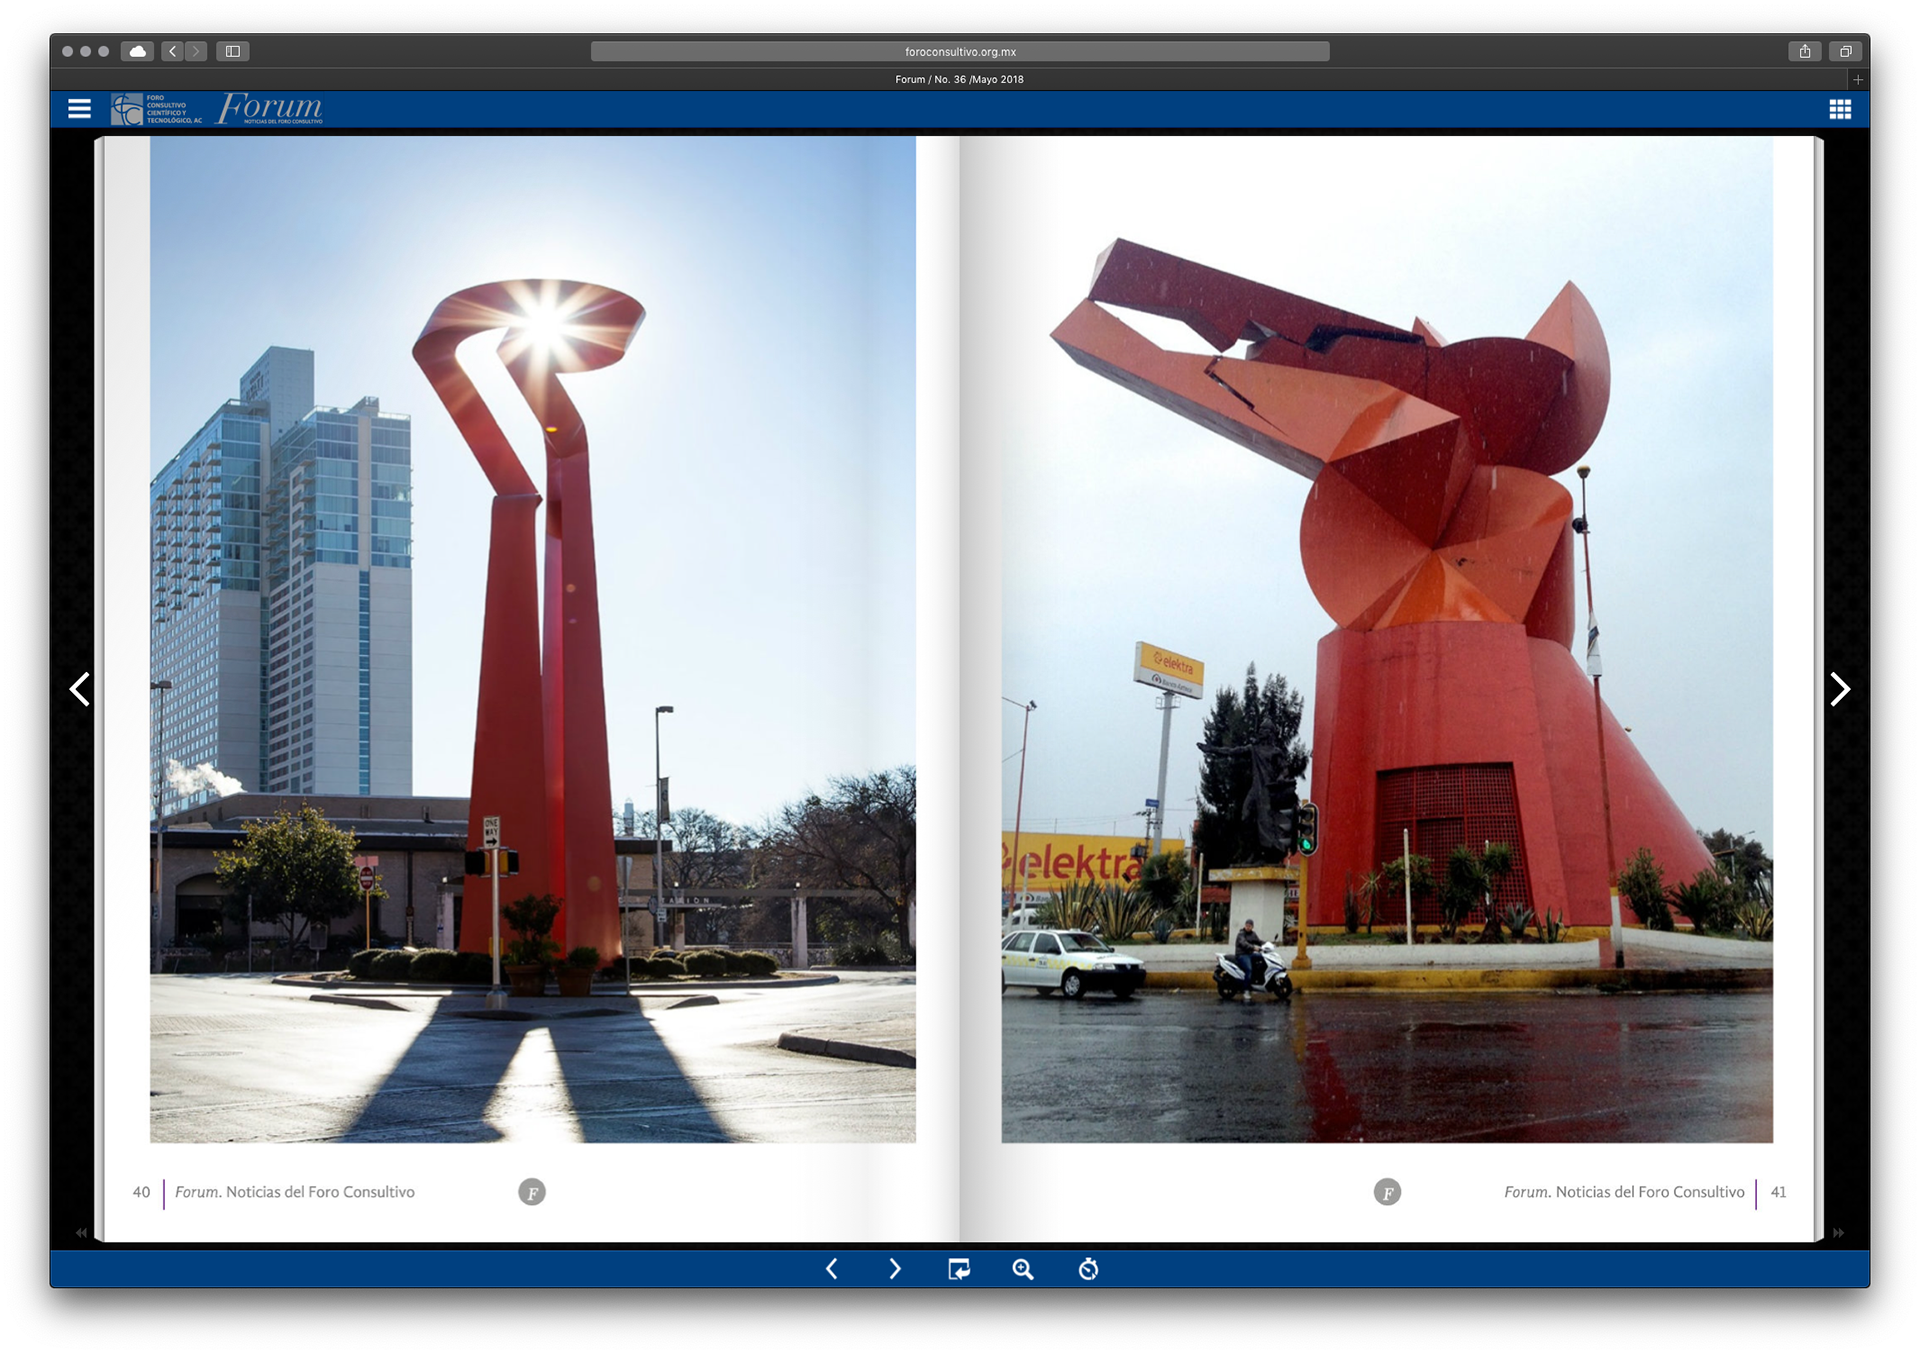Click the go-to-page icon in bottom toolbar

958,1269
